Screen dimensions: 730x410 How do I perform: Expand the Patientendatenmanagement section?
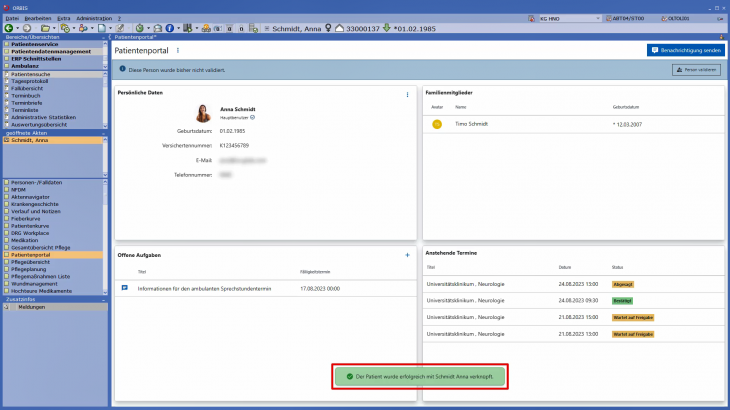click(51, 51)
